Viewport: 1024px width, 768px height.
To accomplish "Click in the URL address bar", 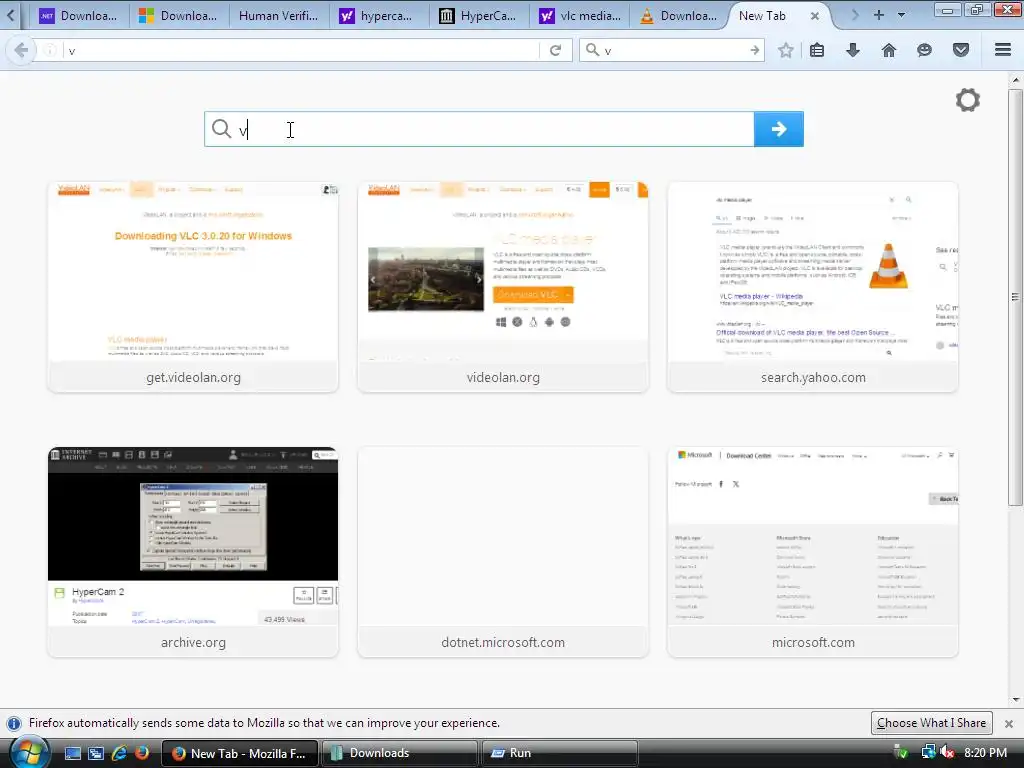I will [300, 50].
